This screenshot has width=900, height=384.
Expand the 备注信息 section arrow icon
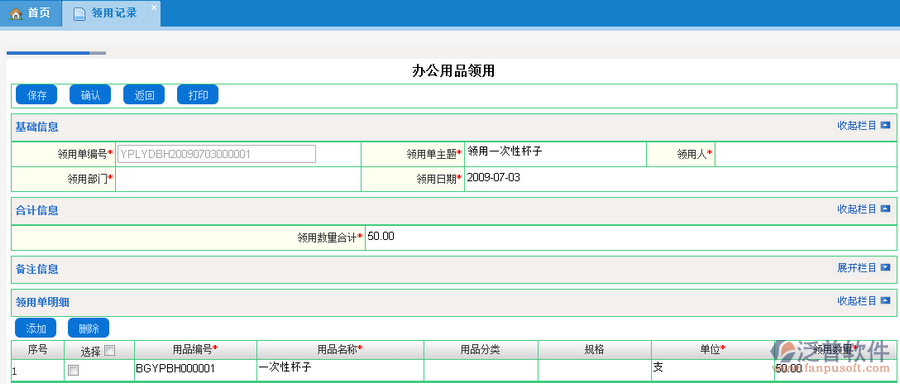885,267
